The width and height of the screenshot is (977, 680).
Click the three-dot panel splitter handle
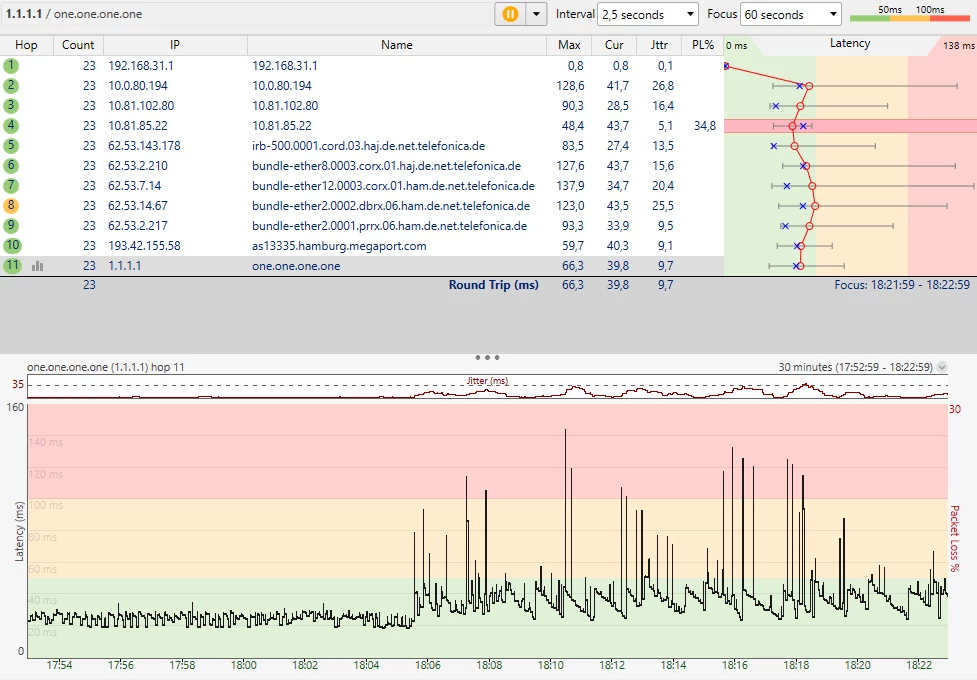pos(488,357)
